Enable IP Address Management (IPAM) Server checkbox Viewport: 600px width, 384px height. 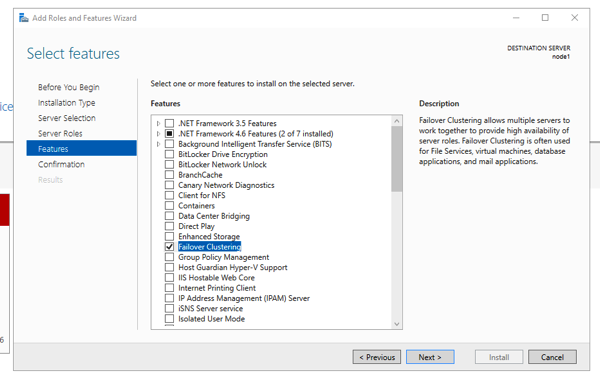coord(169,298)
